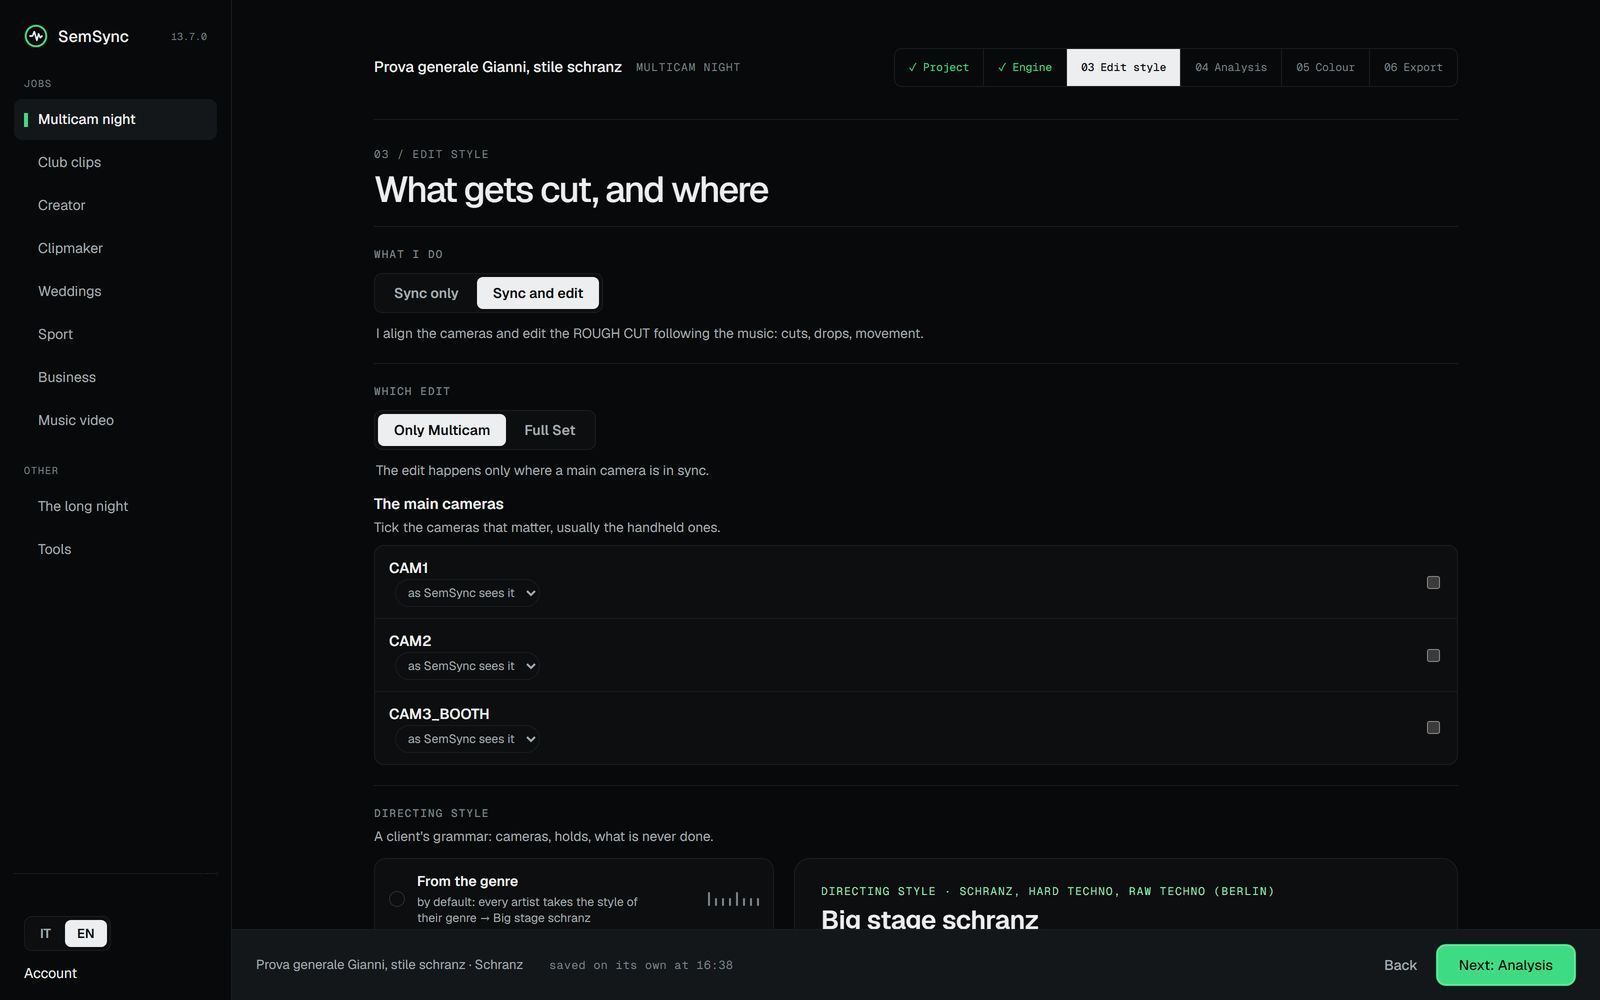Tick the CAM1 main camera checkbox
The width and height of the screenshot is (1600, 1000).
pyautogui.click(x=1433, y=582)
